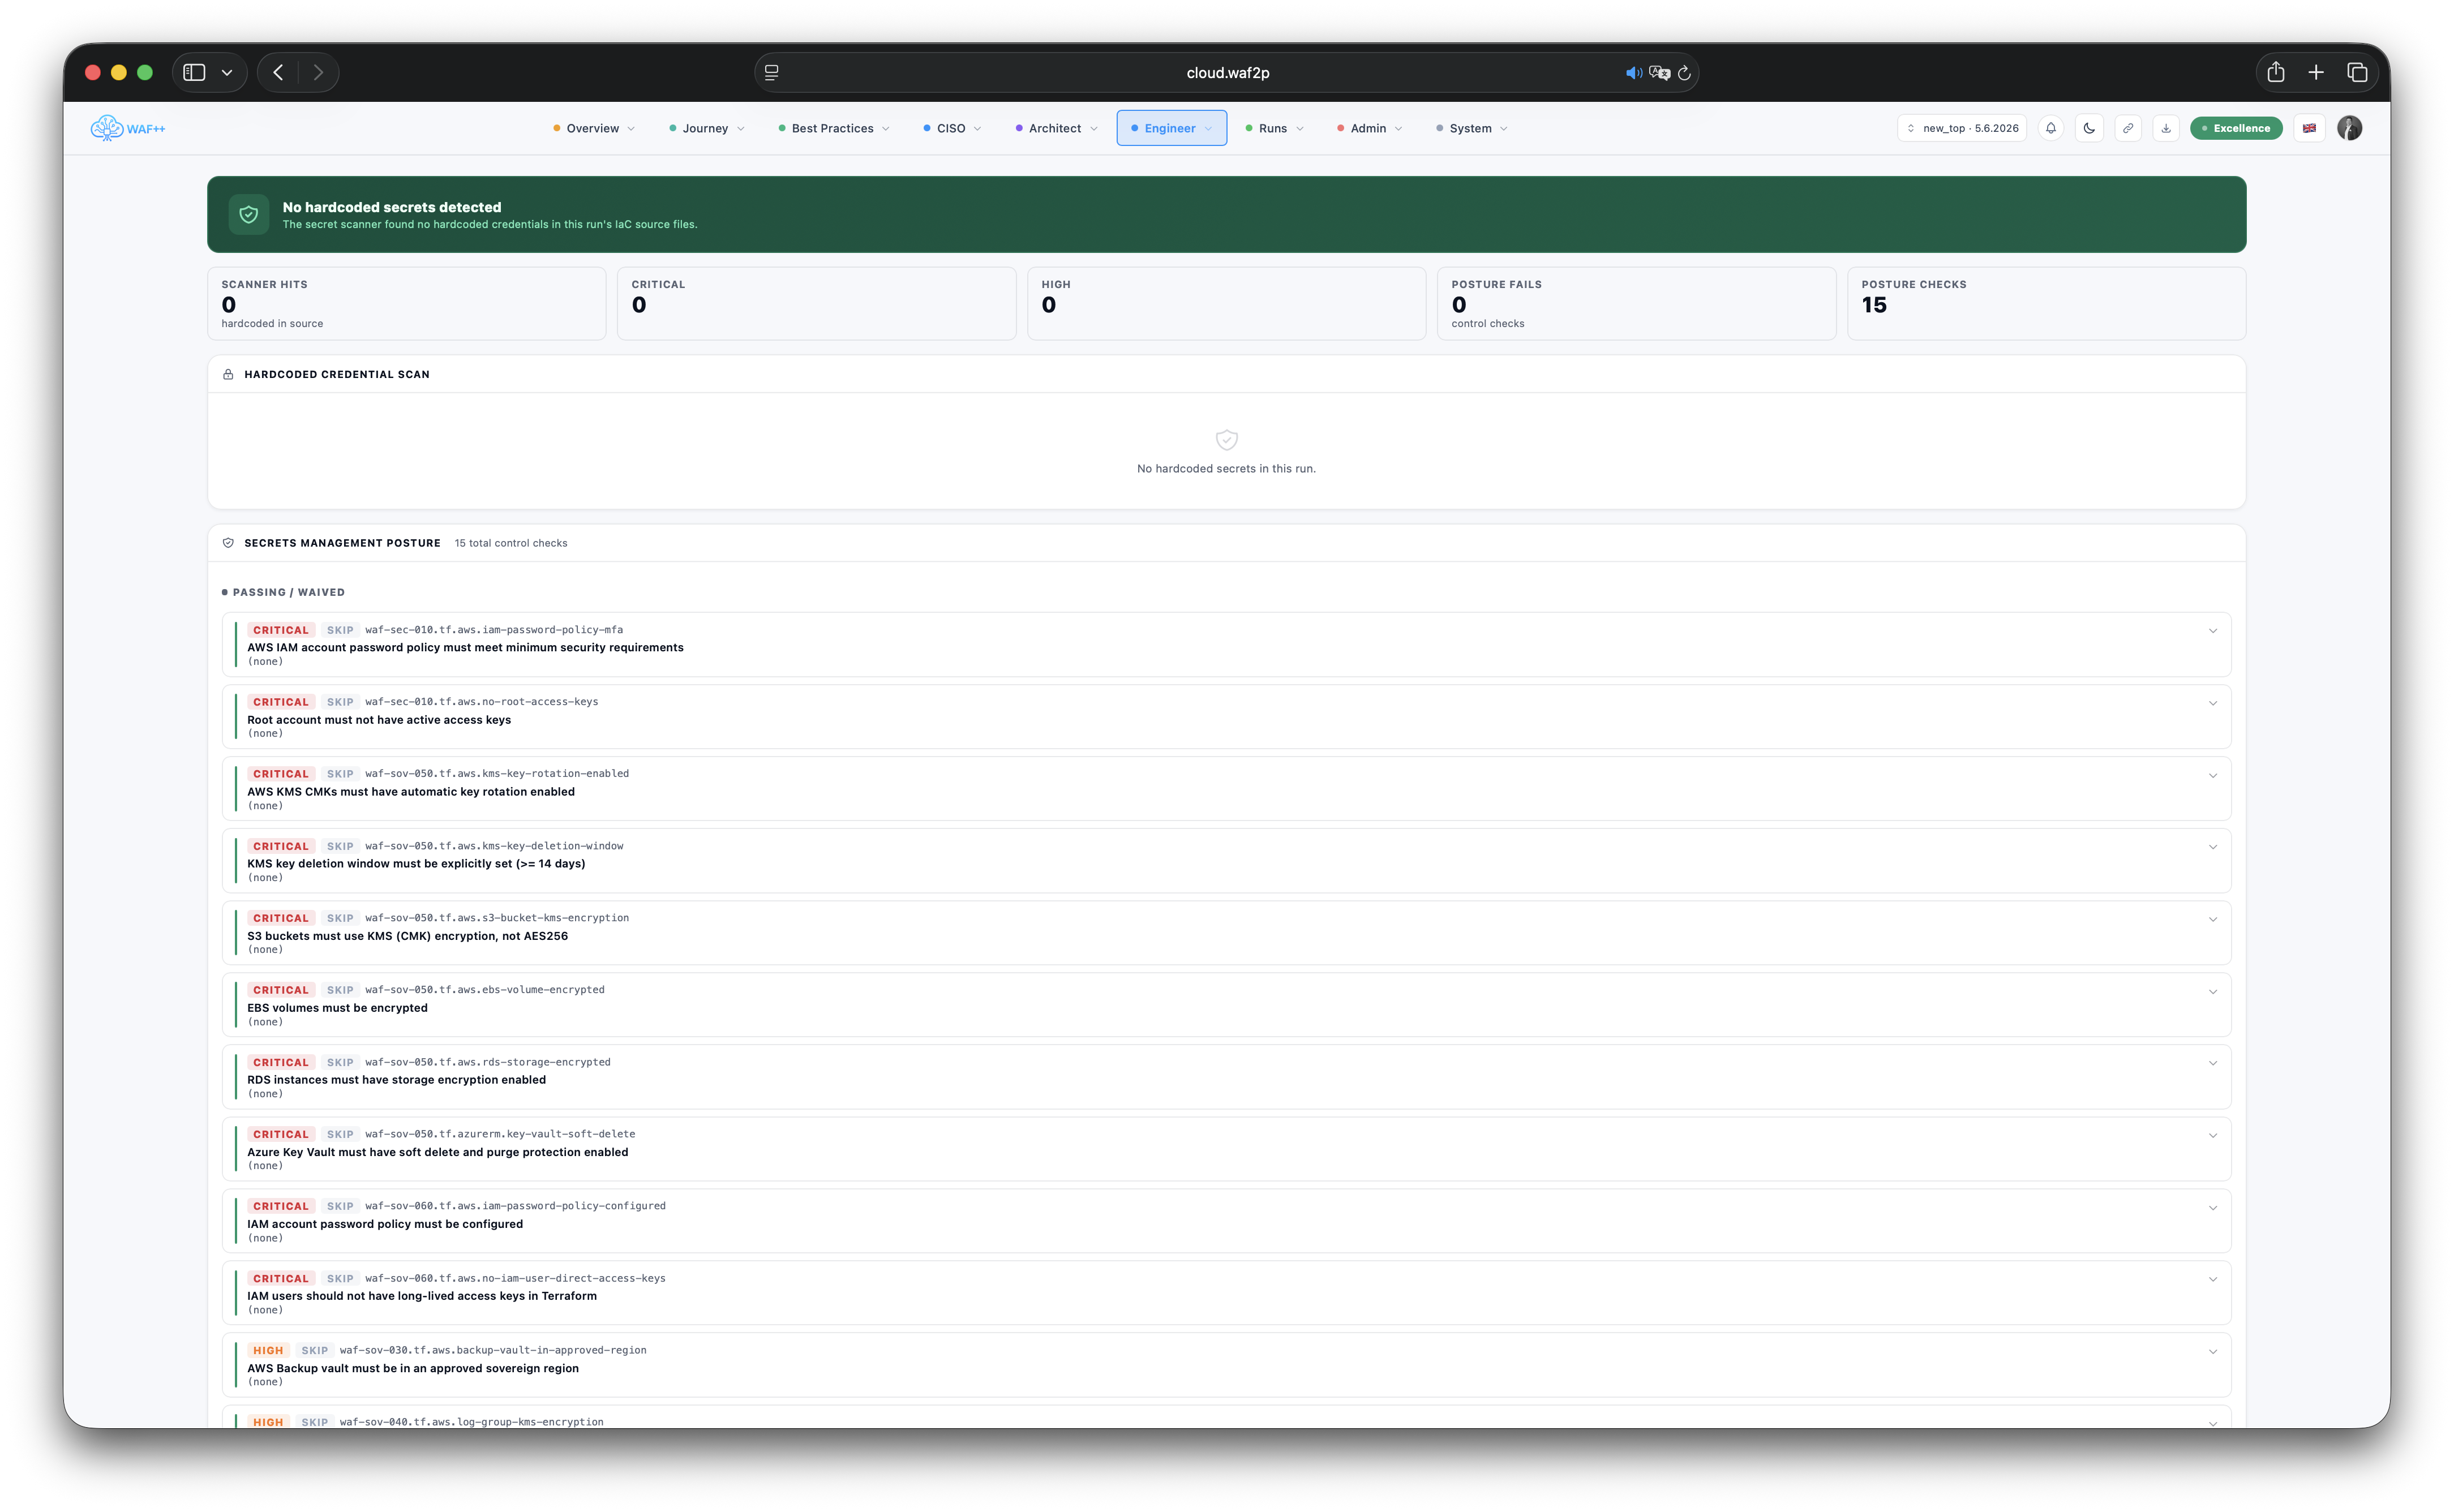This screenshot has width=2454, height=1512.
Task: Open the user profile avatar
Action: (2350, 128)
